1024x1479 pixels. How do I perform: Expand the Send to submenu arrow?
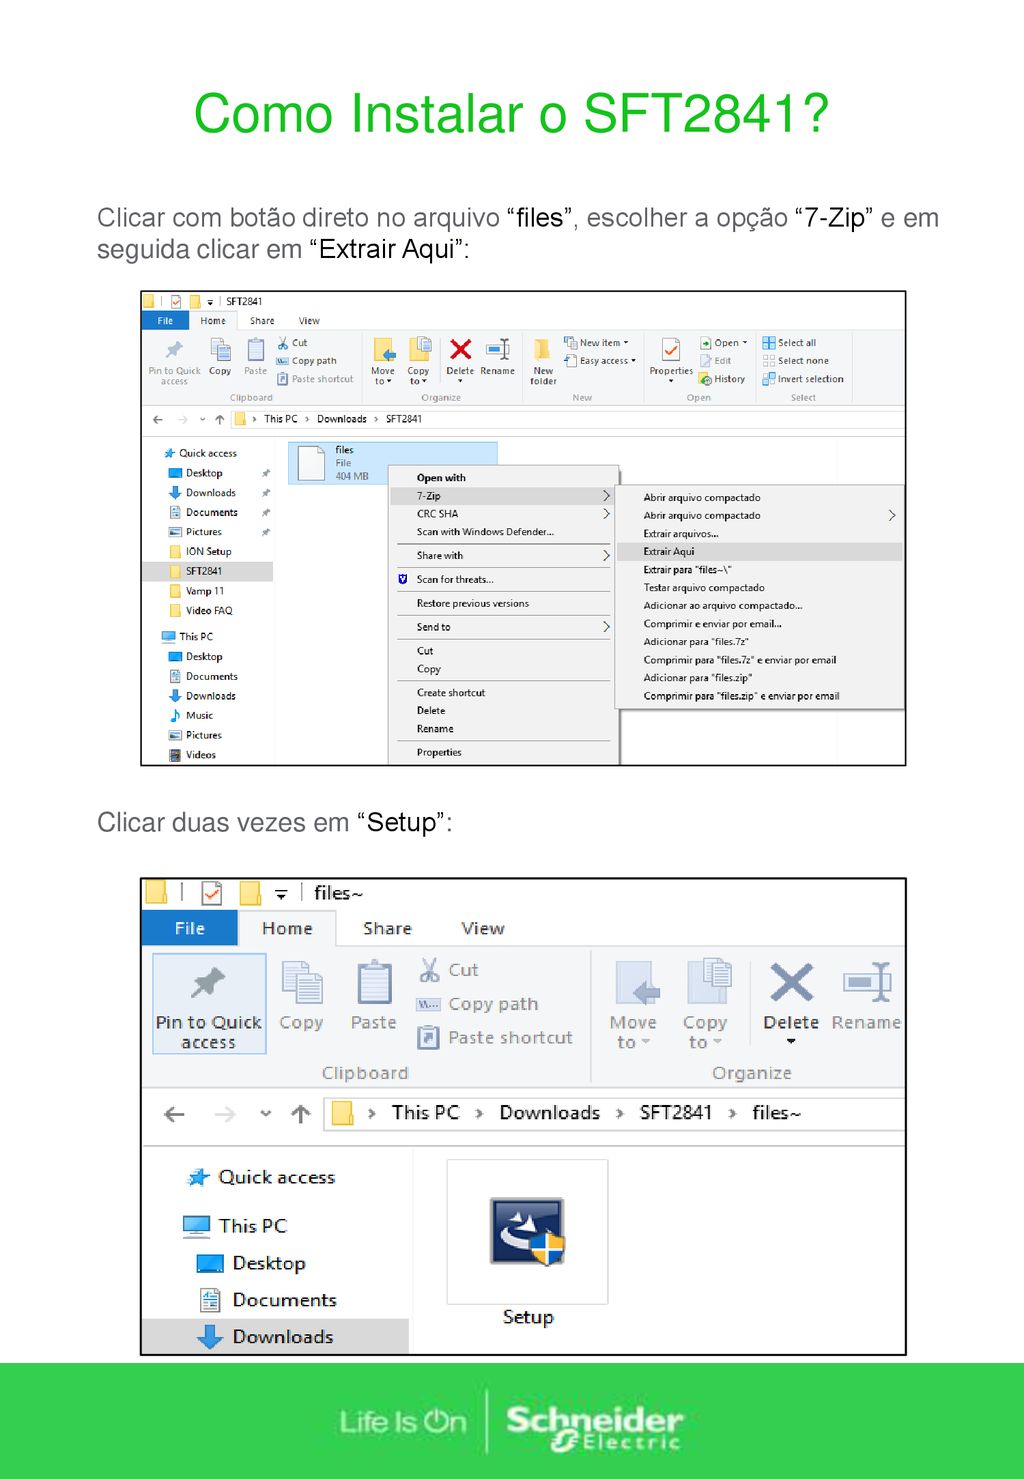pyautogui.click(x=606, y=627)
